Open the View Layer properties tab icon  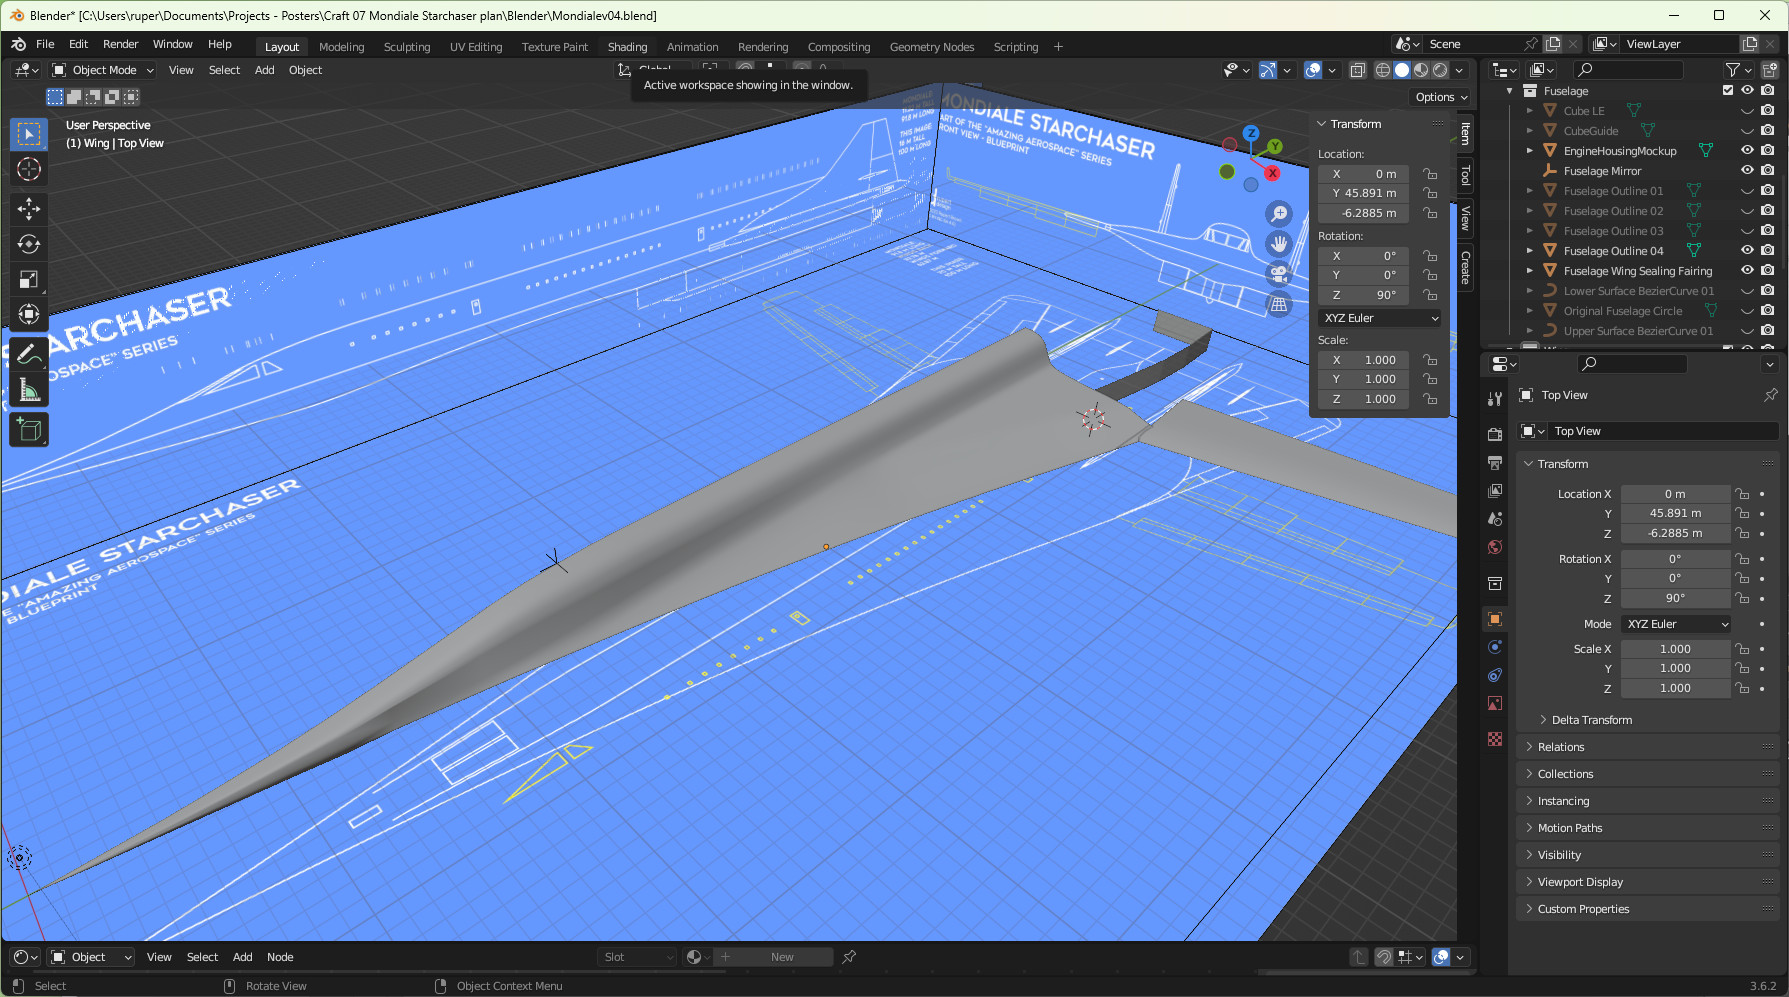[1495, 491]
